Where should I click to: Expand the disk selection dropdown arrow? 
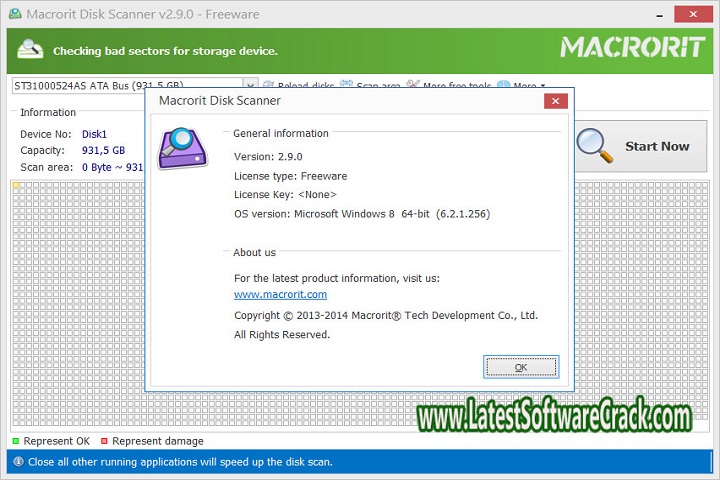(250, 85)
